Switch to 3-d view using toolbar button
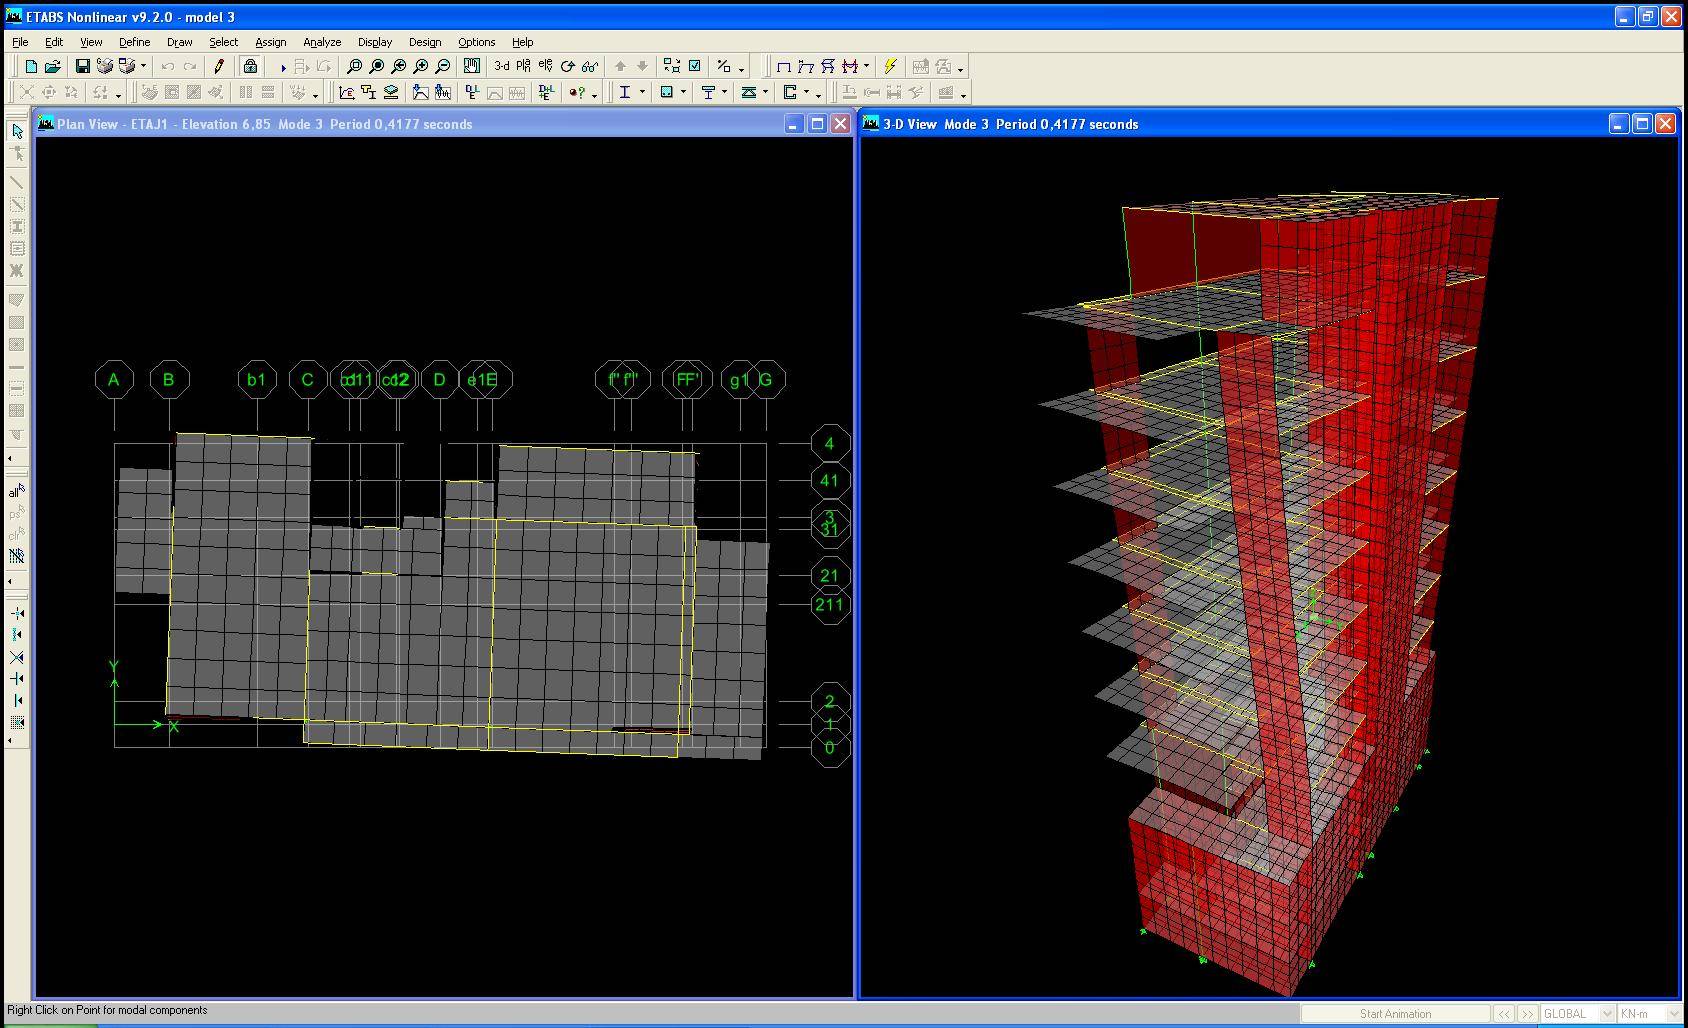Viewport: 1688px width, 1028px height. point(502,67)
